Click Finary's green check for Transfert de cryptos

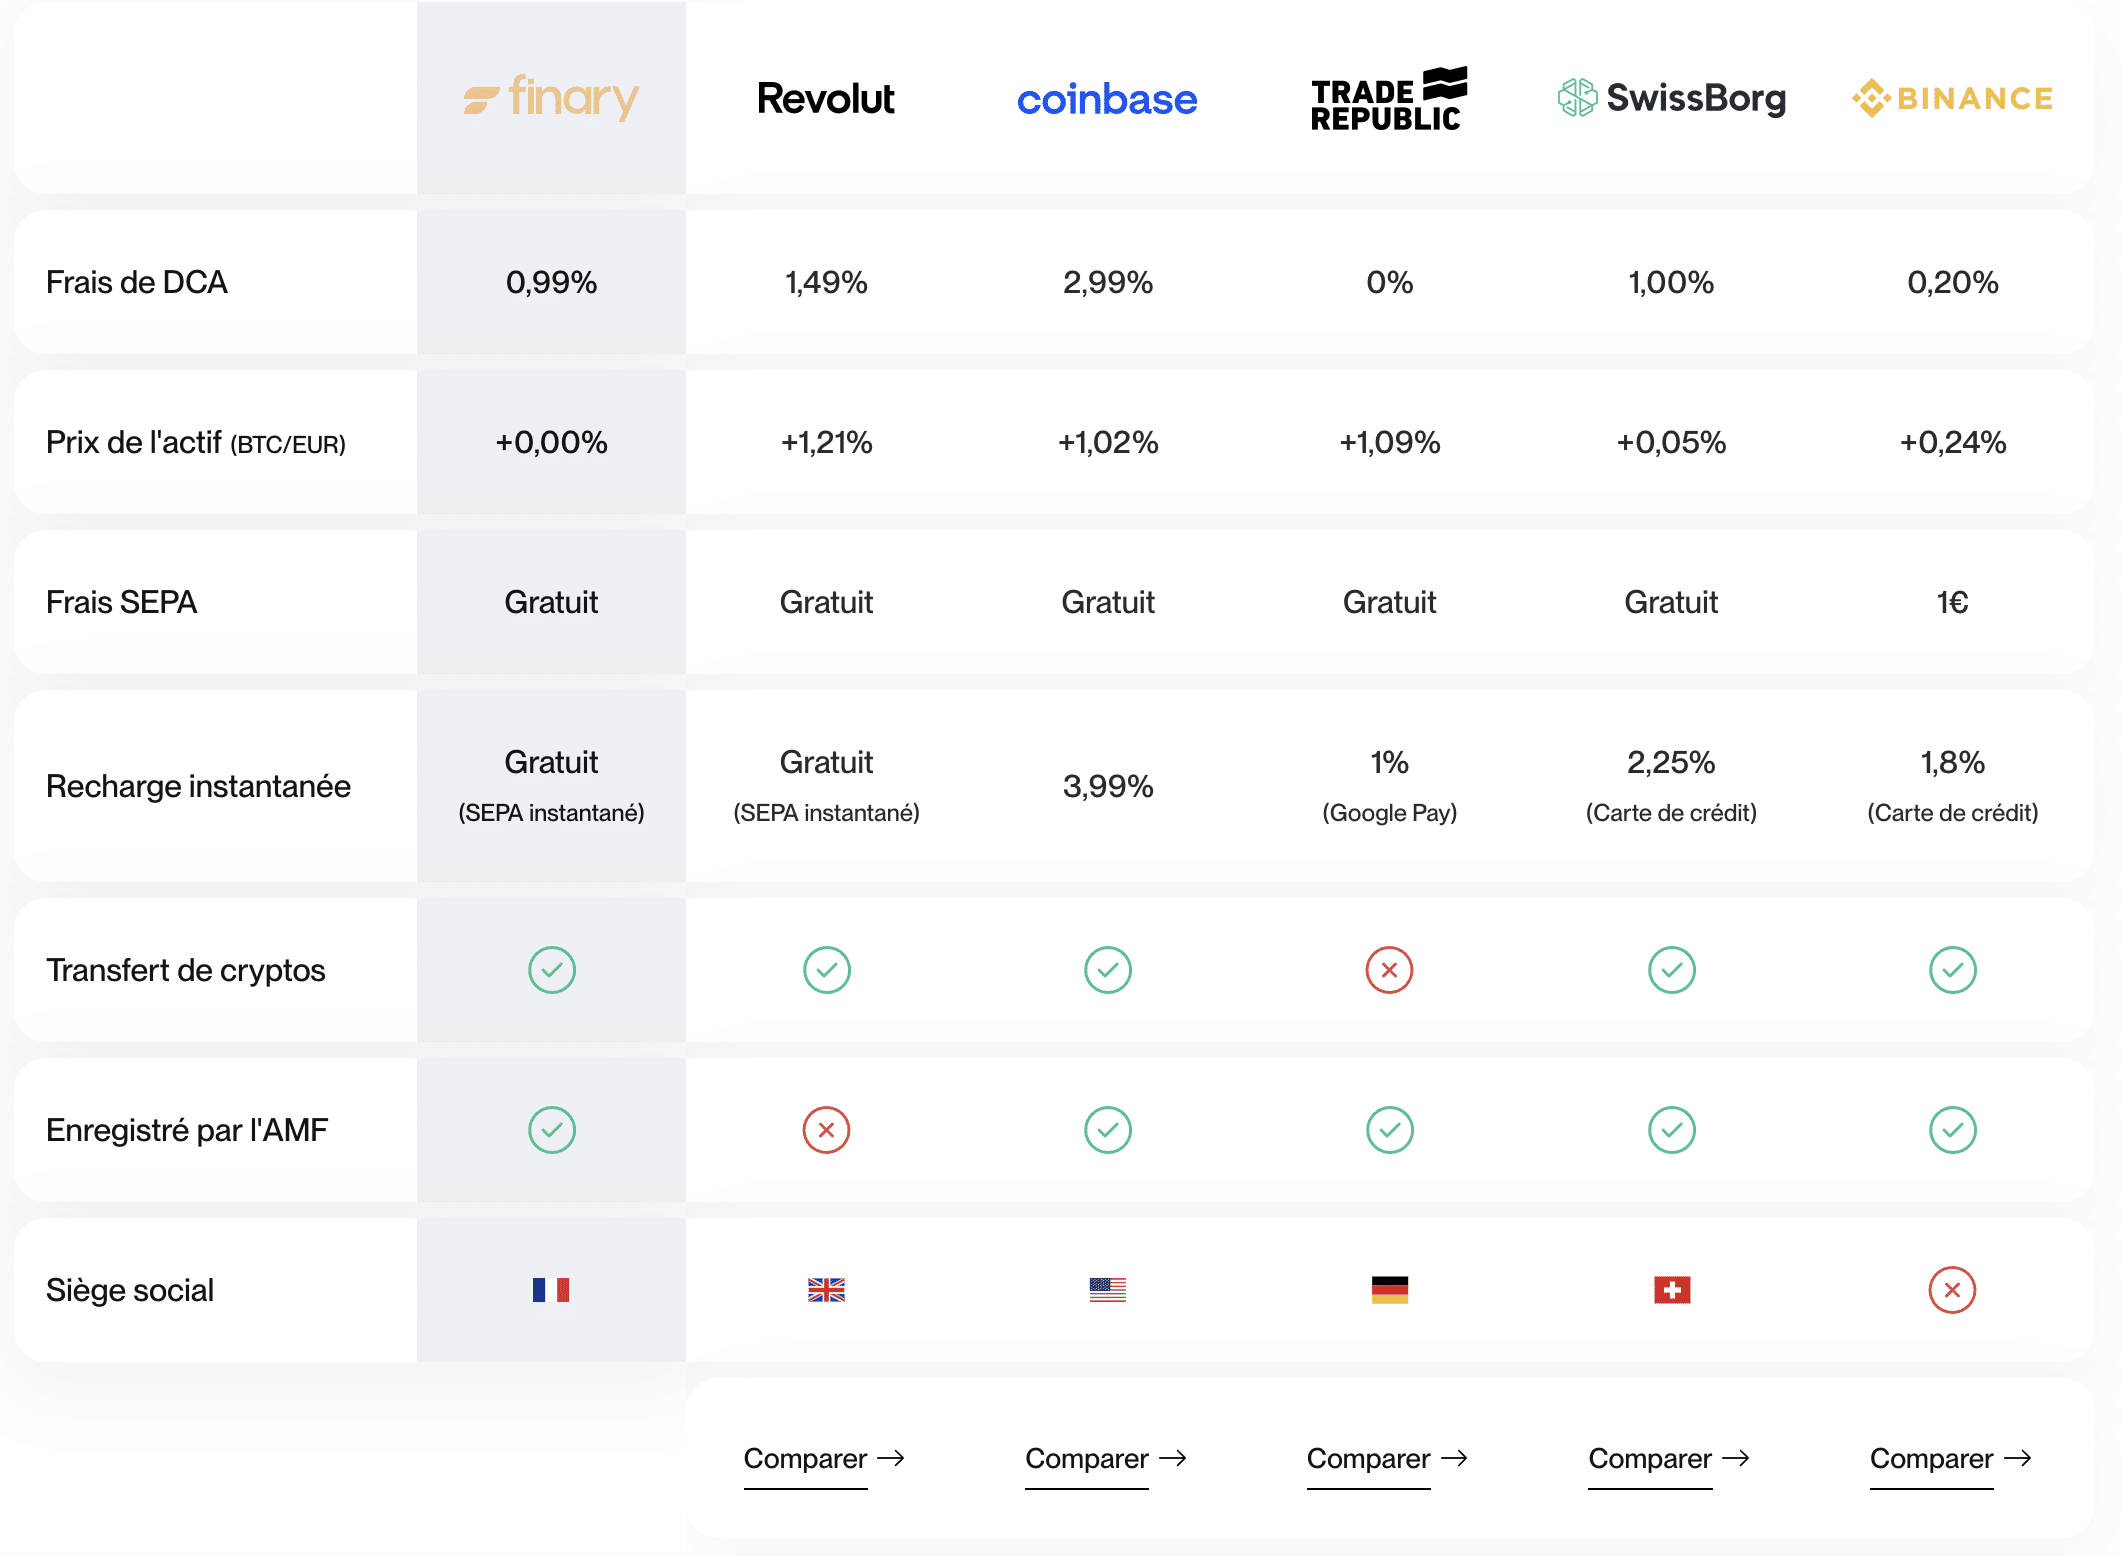tap(552, 970)
